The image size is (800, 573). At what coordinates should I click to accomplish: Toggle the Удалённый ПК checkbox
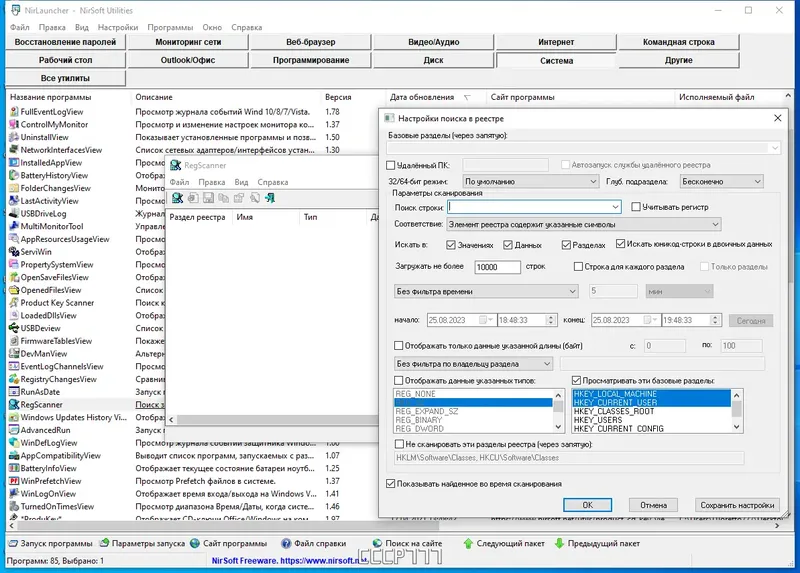pyautogui.click(x=391, y=165)
